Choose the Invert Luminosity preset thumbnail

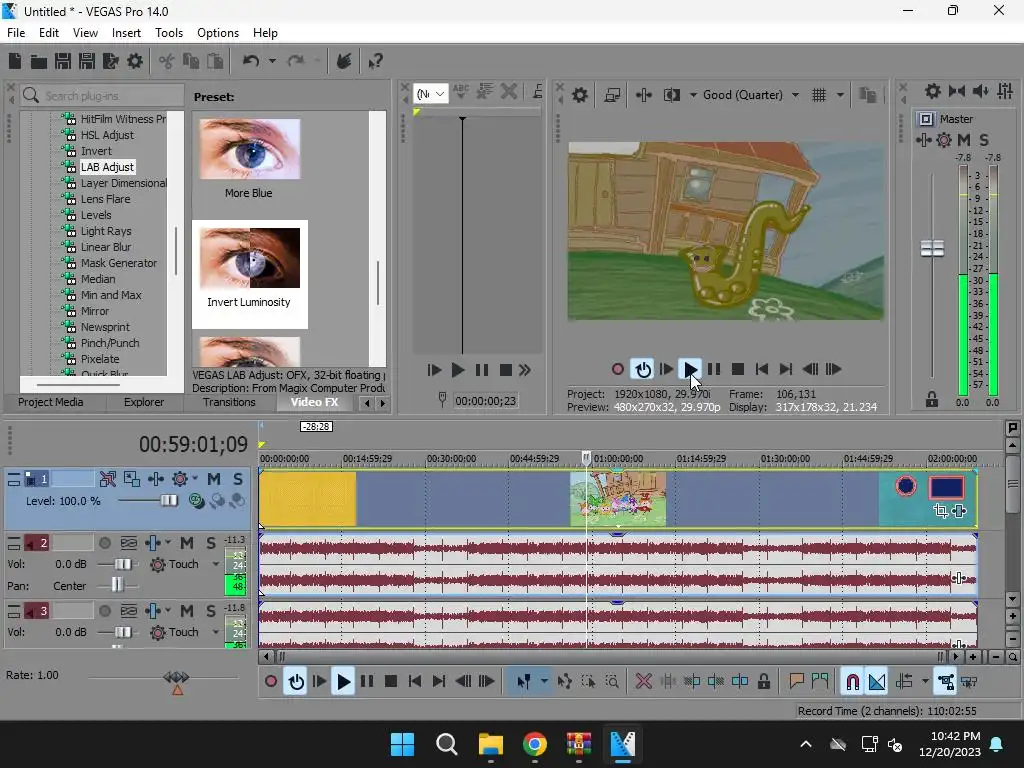249,258
